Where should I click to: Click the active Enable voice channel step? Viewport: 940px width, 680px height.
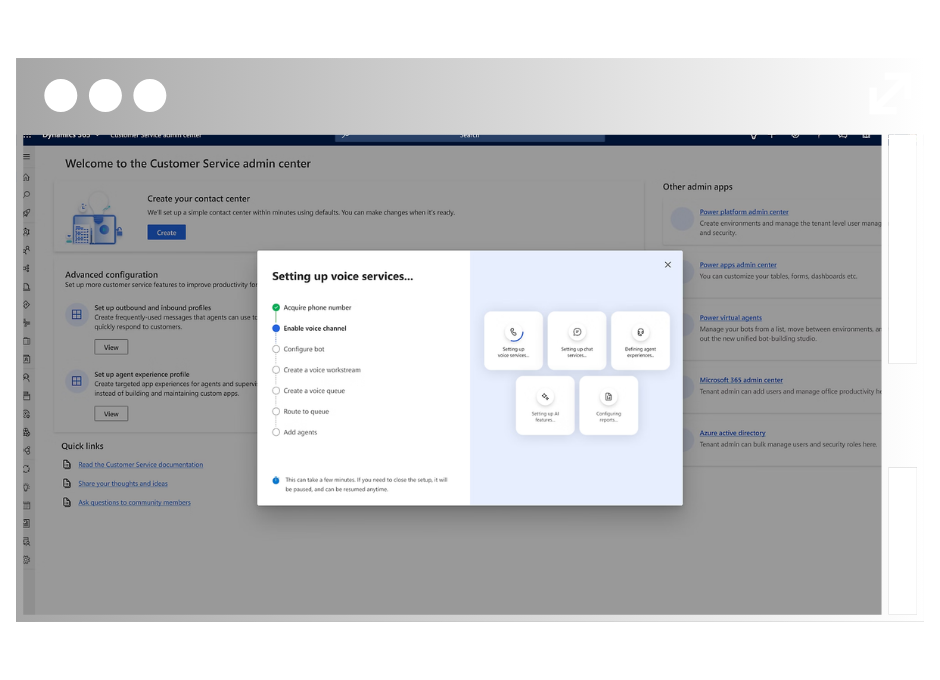tap(309, 328)
